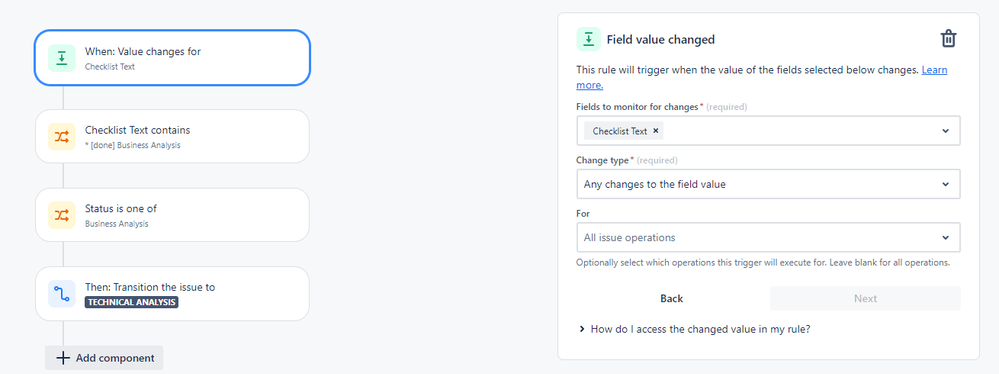Select the Status is one of condition
Screen dimensions: 999x374
172,215
